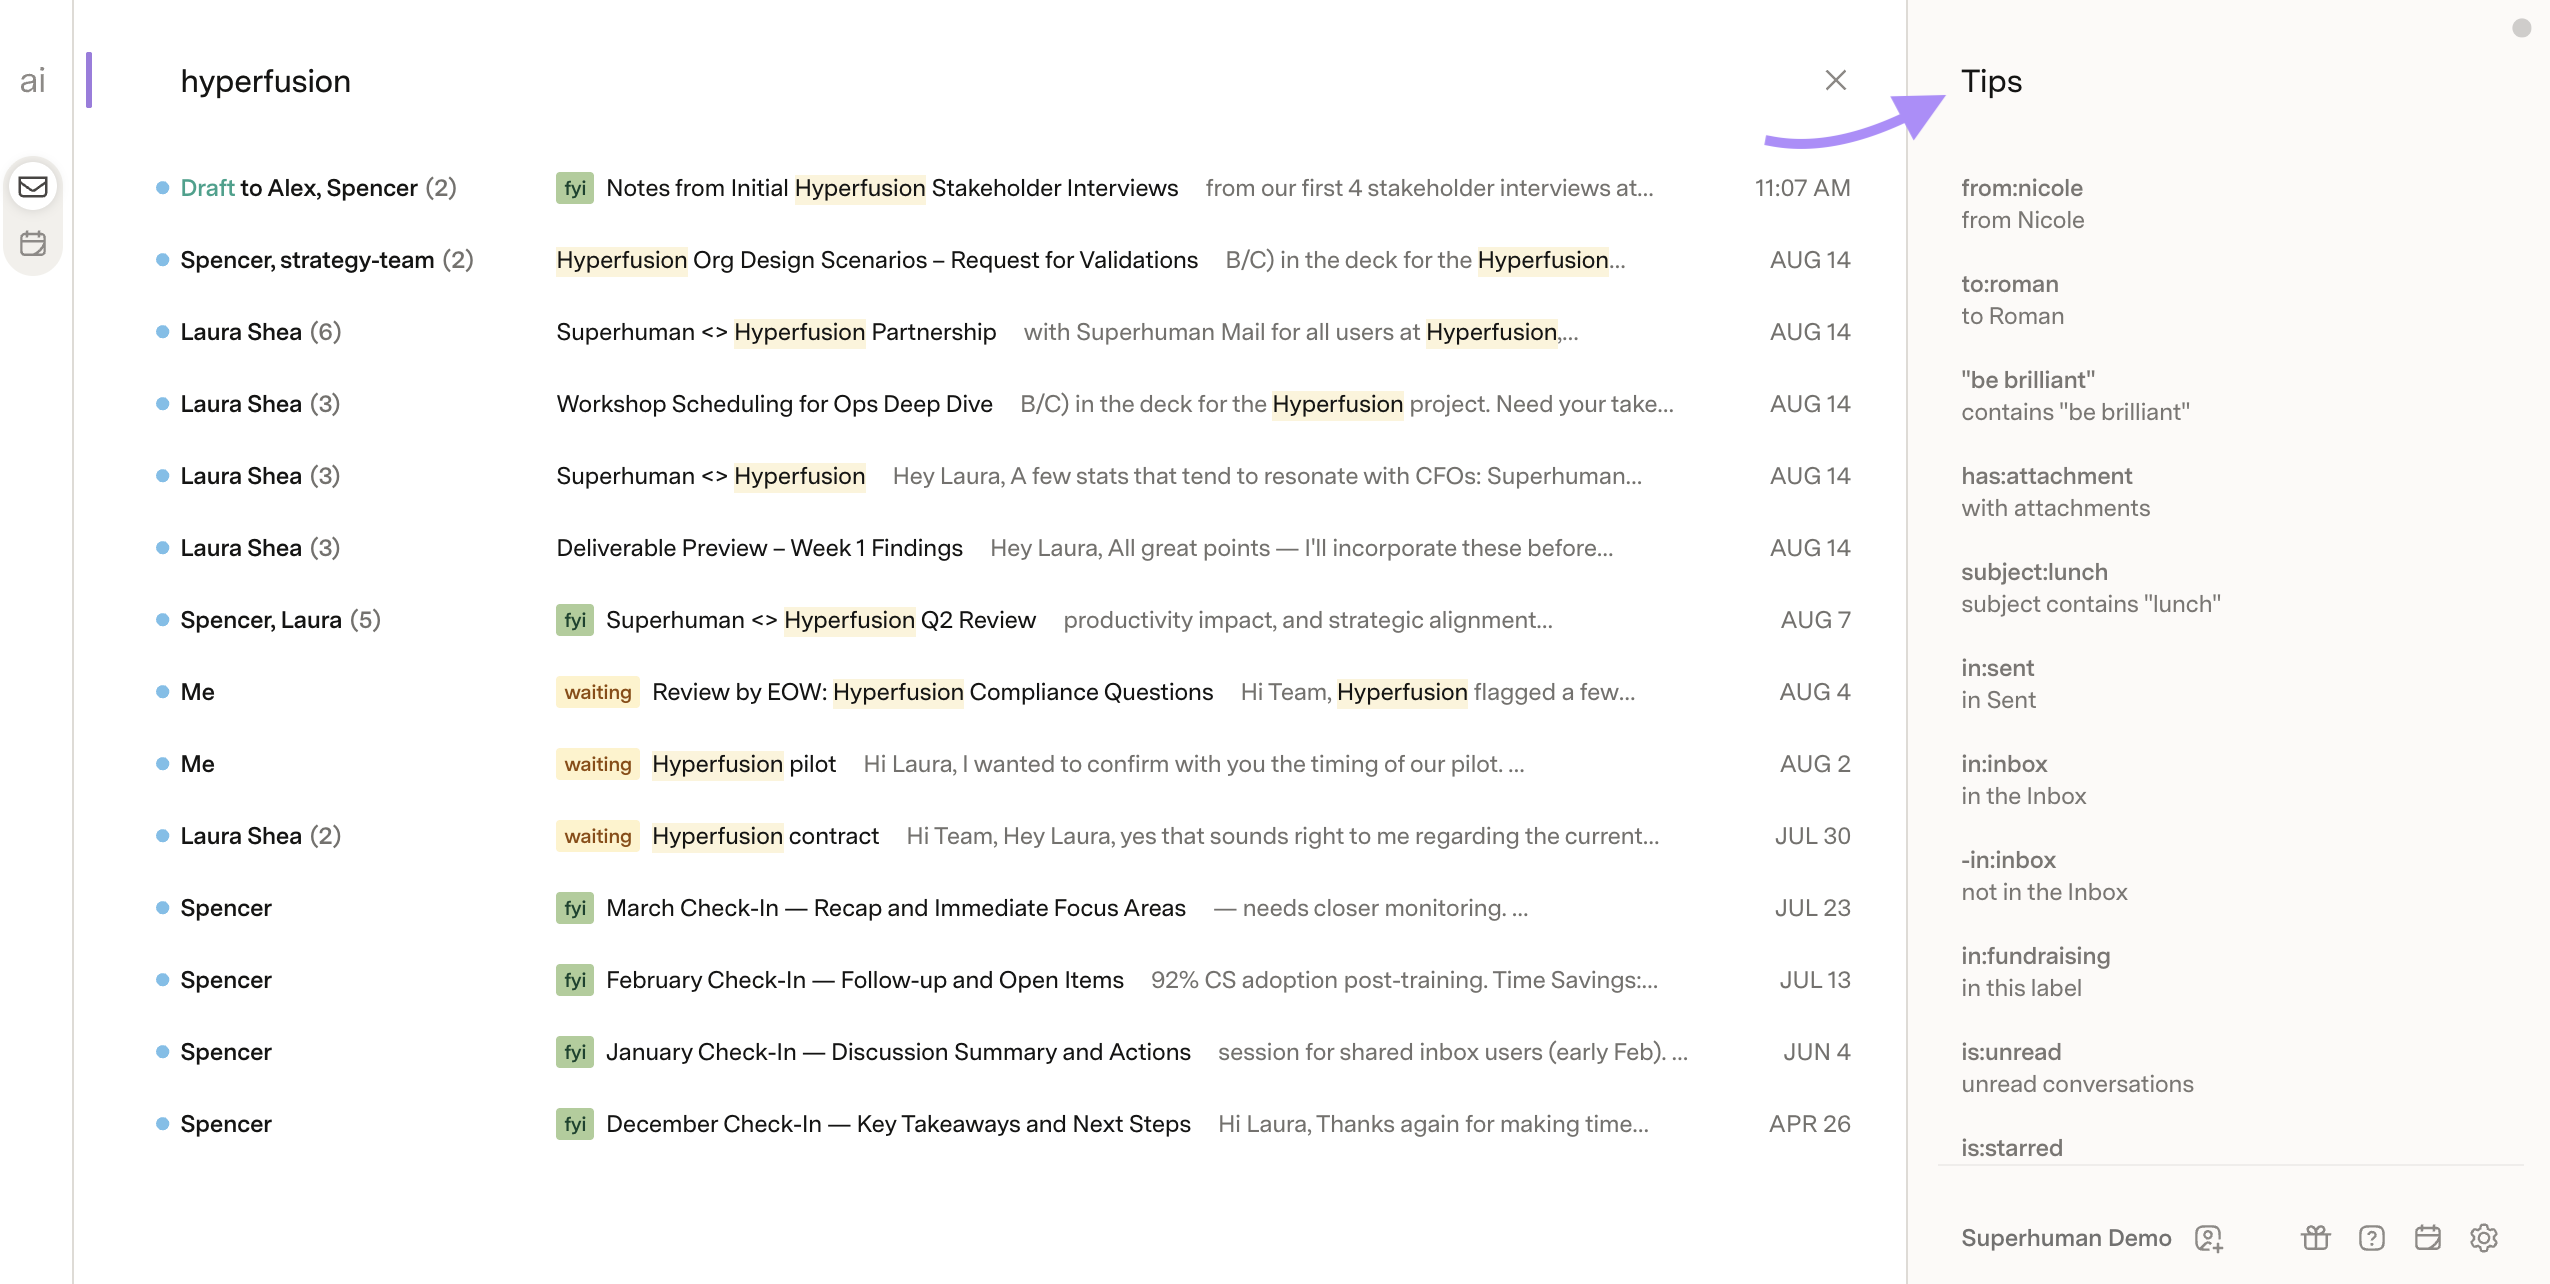Click the AUG 4 date
Screen dimensions: 2550x1284
point(1814,692)
